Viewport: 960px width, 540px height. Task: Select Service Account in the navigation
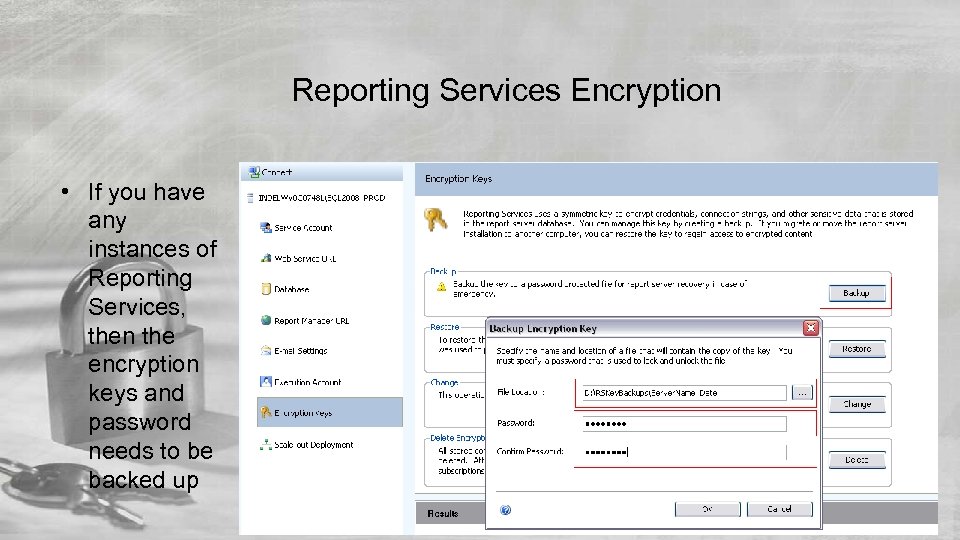303,228
